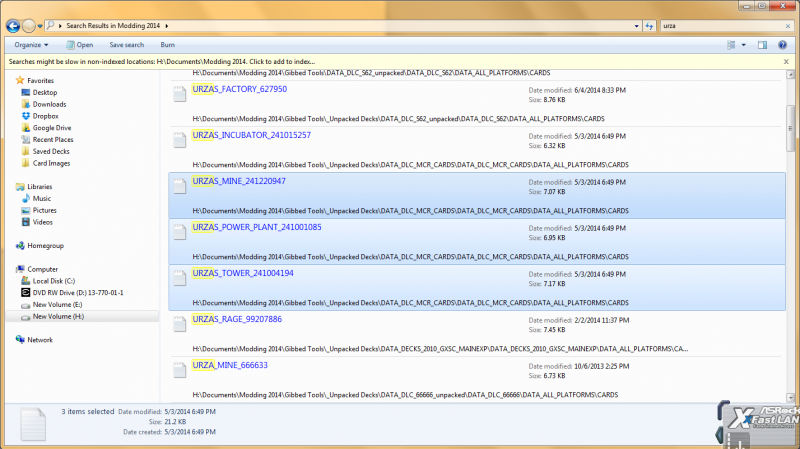Select Computer in the navigation pane

42,269
